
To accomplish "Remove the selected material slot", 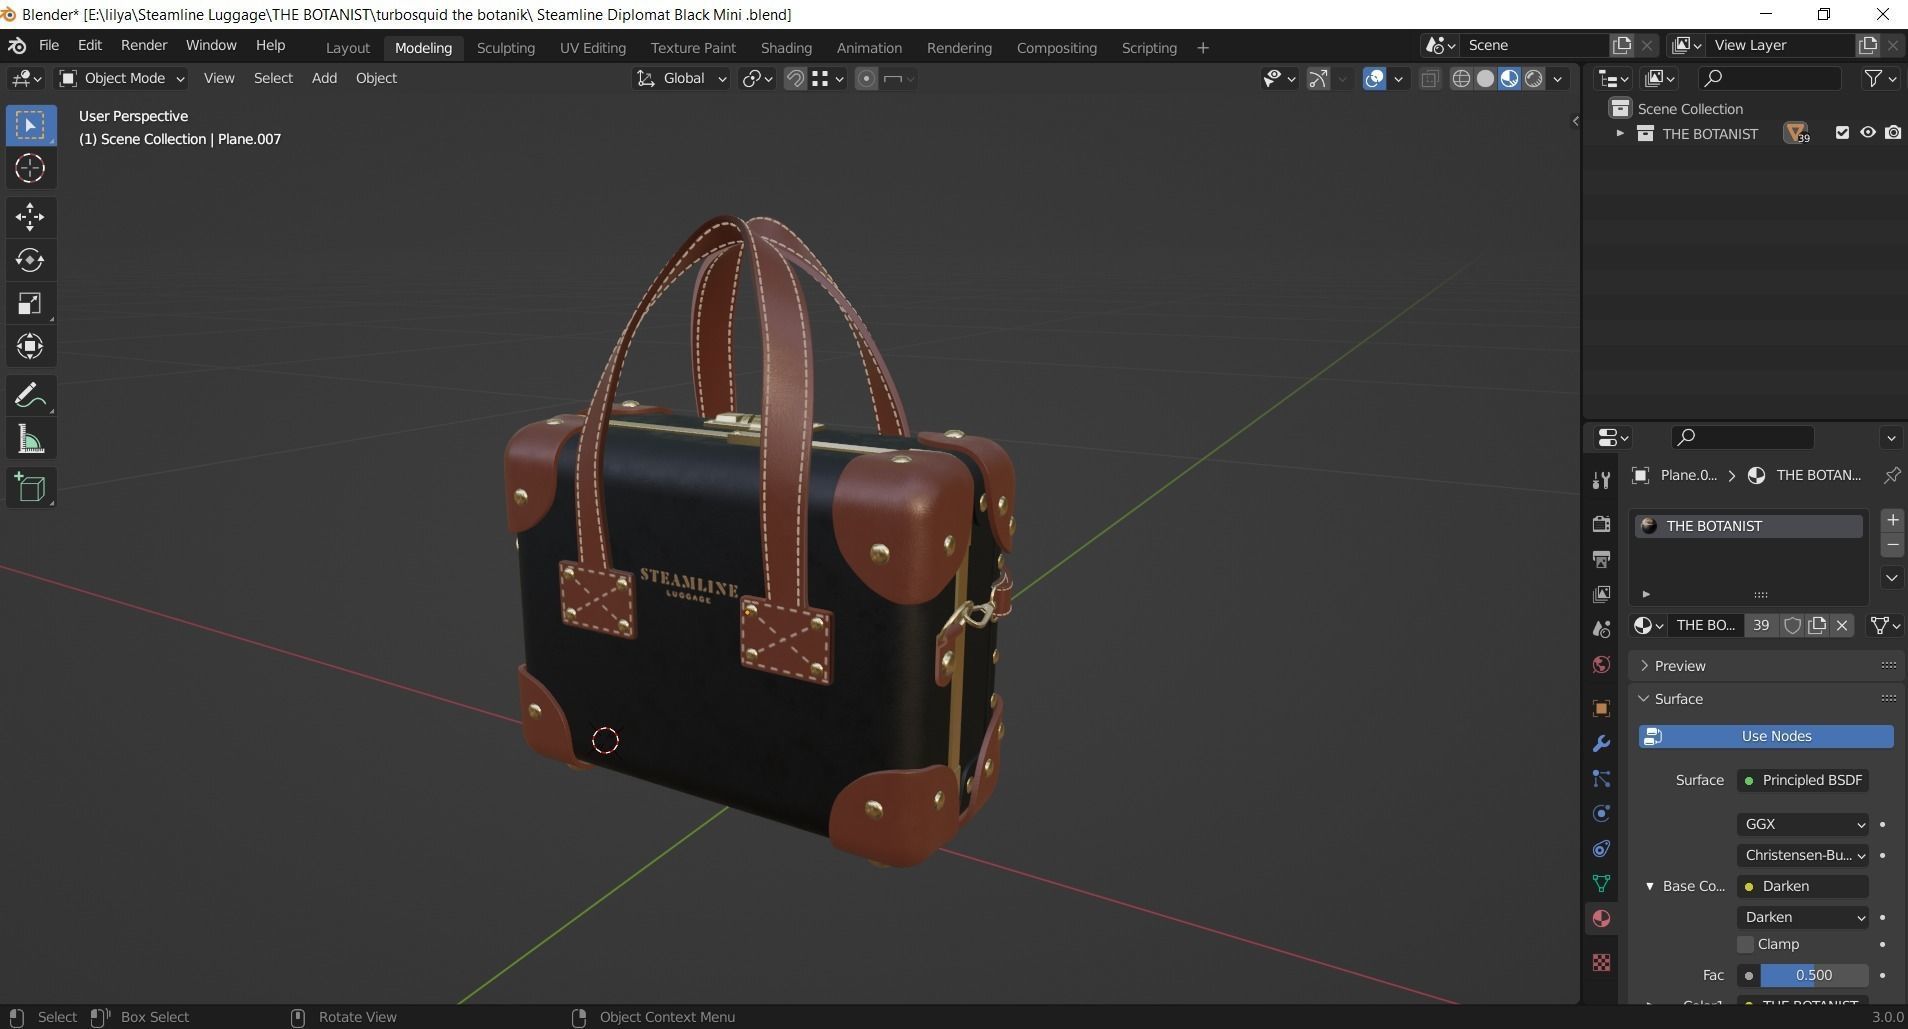I will [x=1892, y=546].
